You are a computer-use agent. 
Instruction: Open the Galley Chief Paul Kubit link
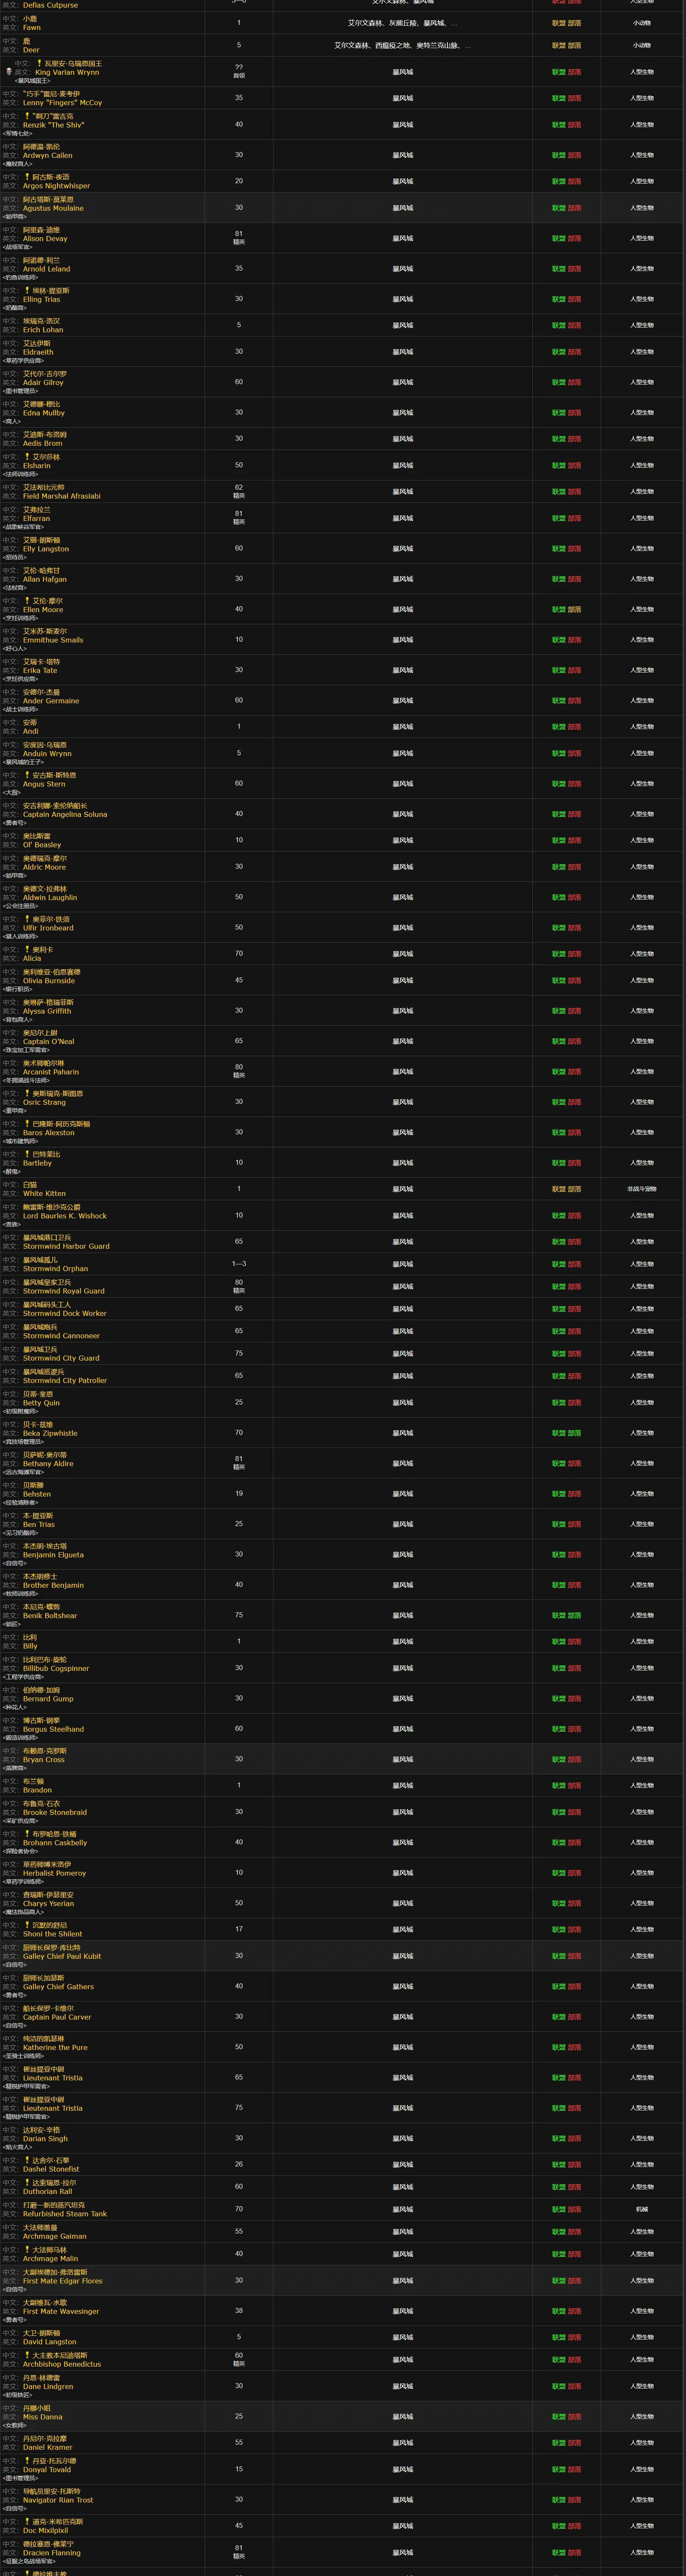62,1956
